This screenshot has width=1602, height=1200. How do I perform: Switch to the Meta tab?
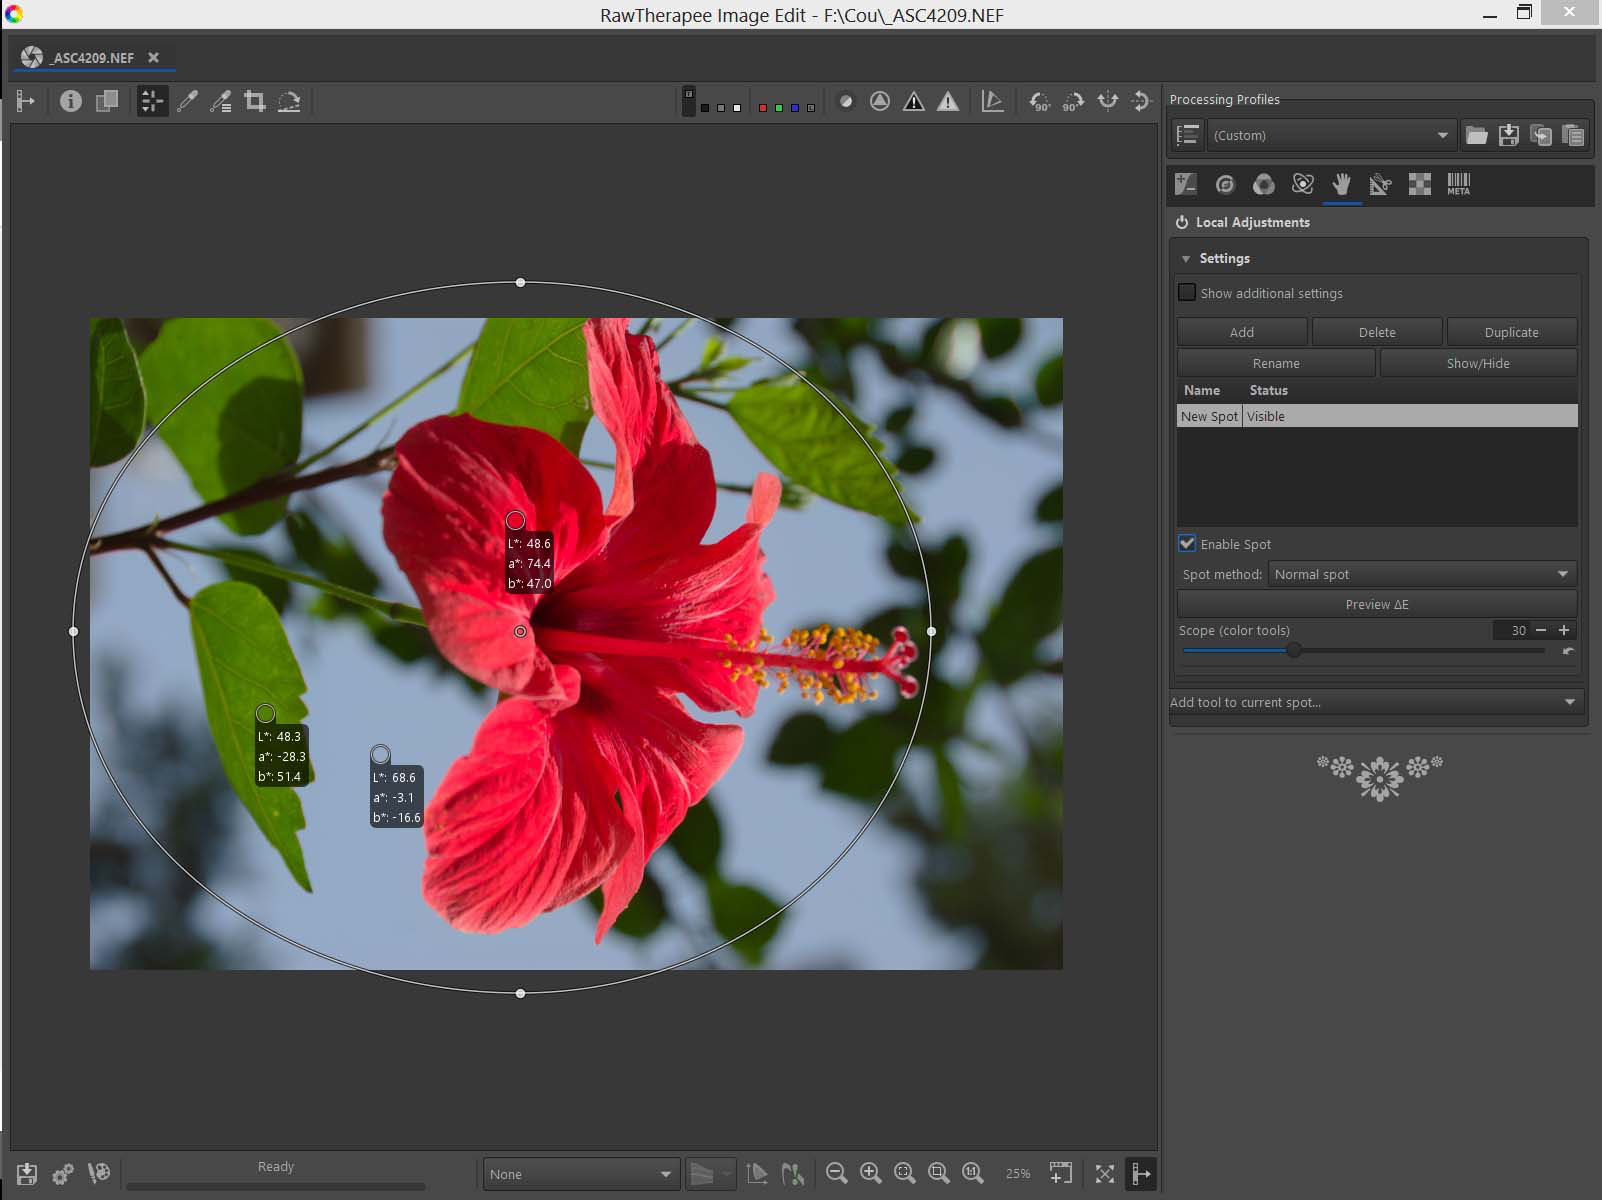pyautogui.click(x=1458, y=184)
